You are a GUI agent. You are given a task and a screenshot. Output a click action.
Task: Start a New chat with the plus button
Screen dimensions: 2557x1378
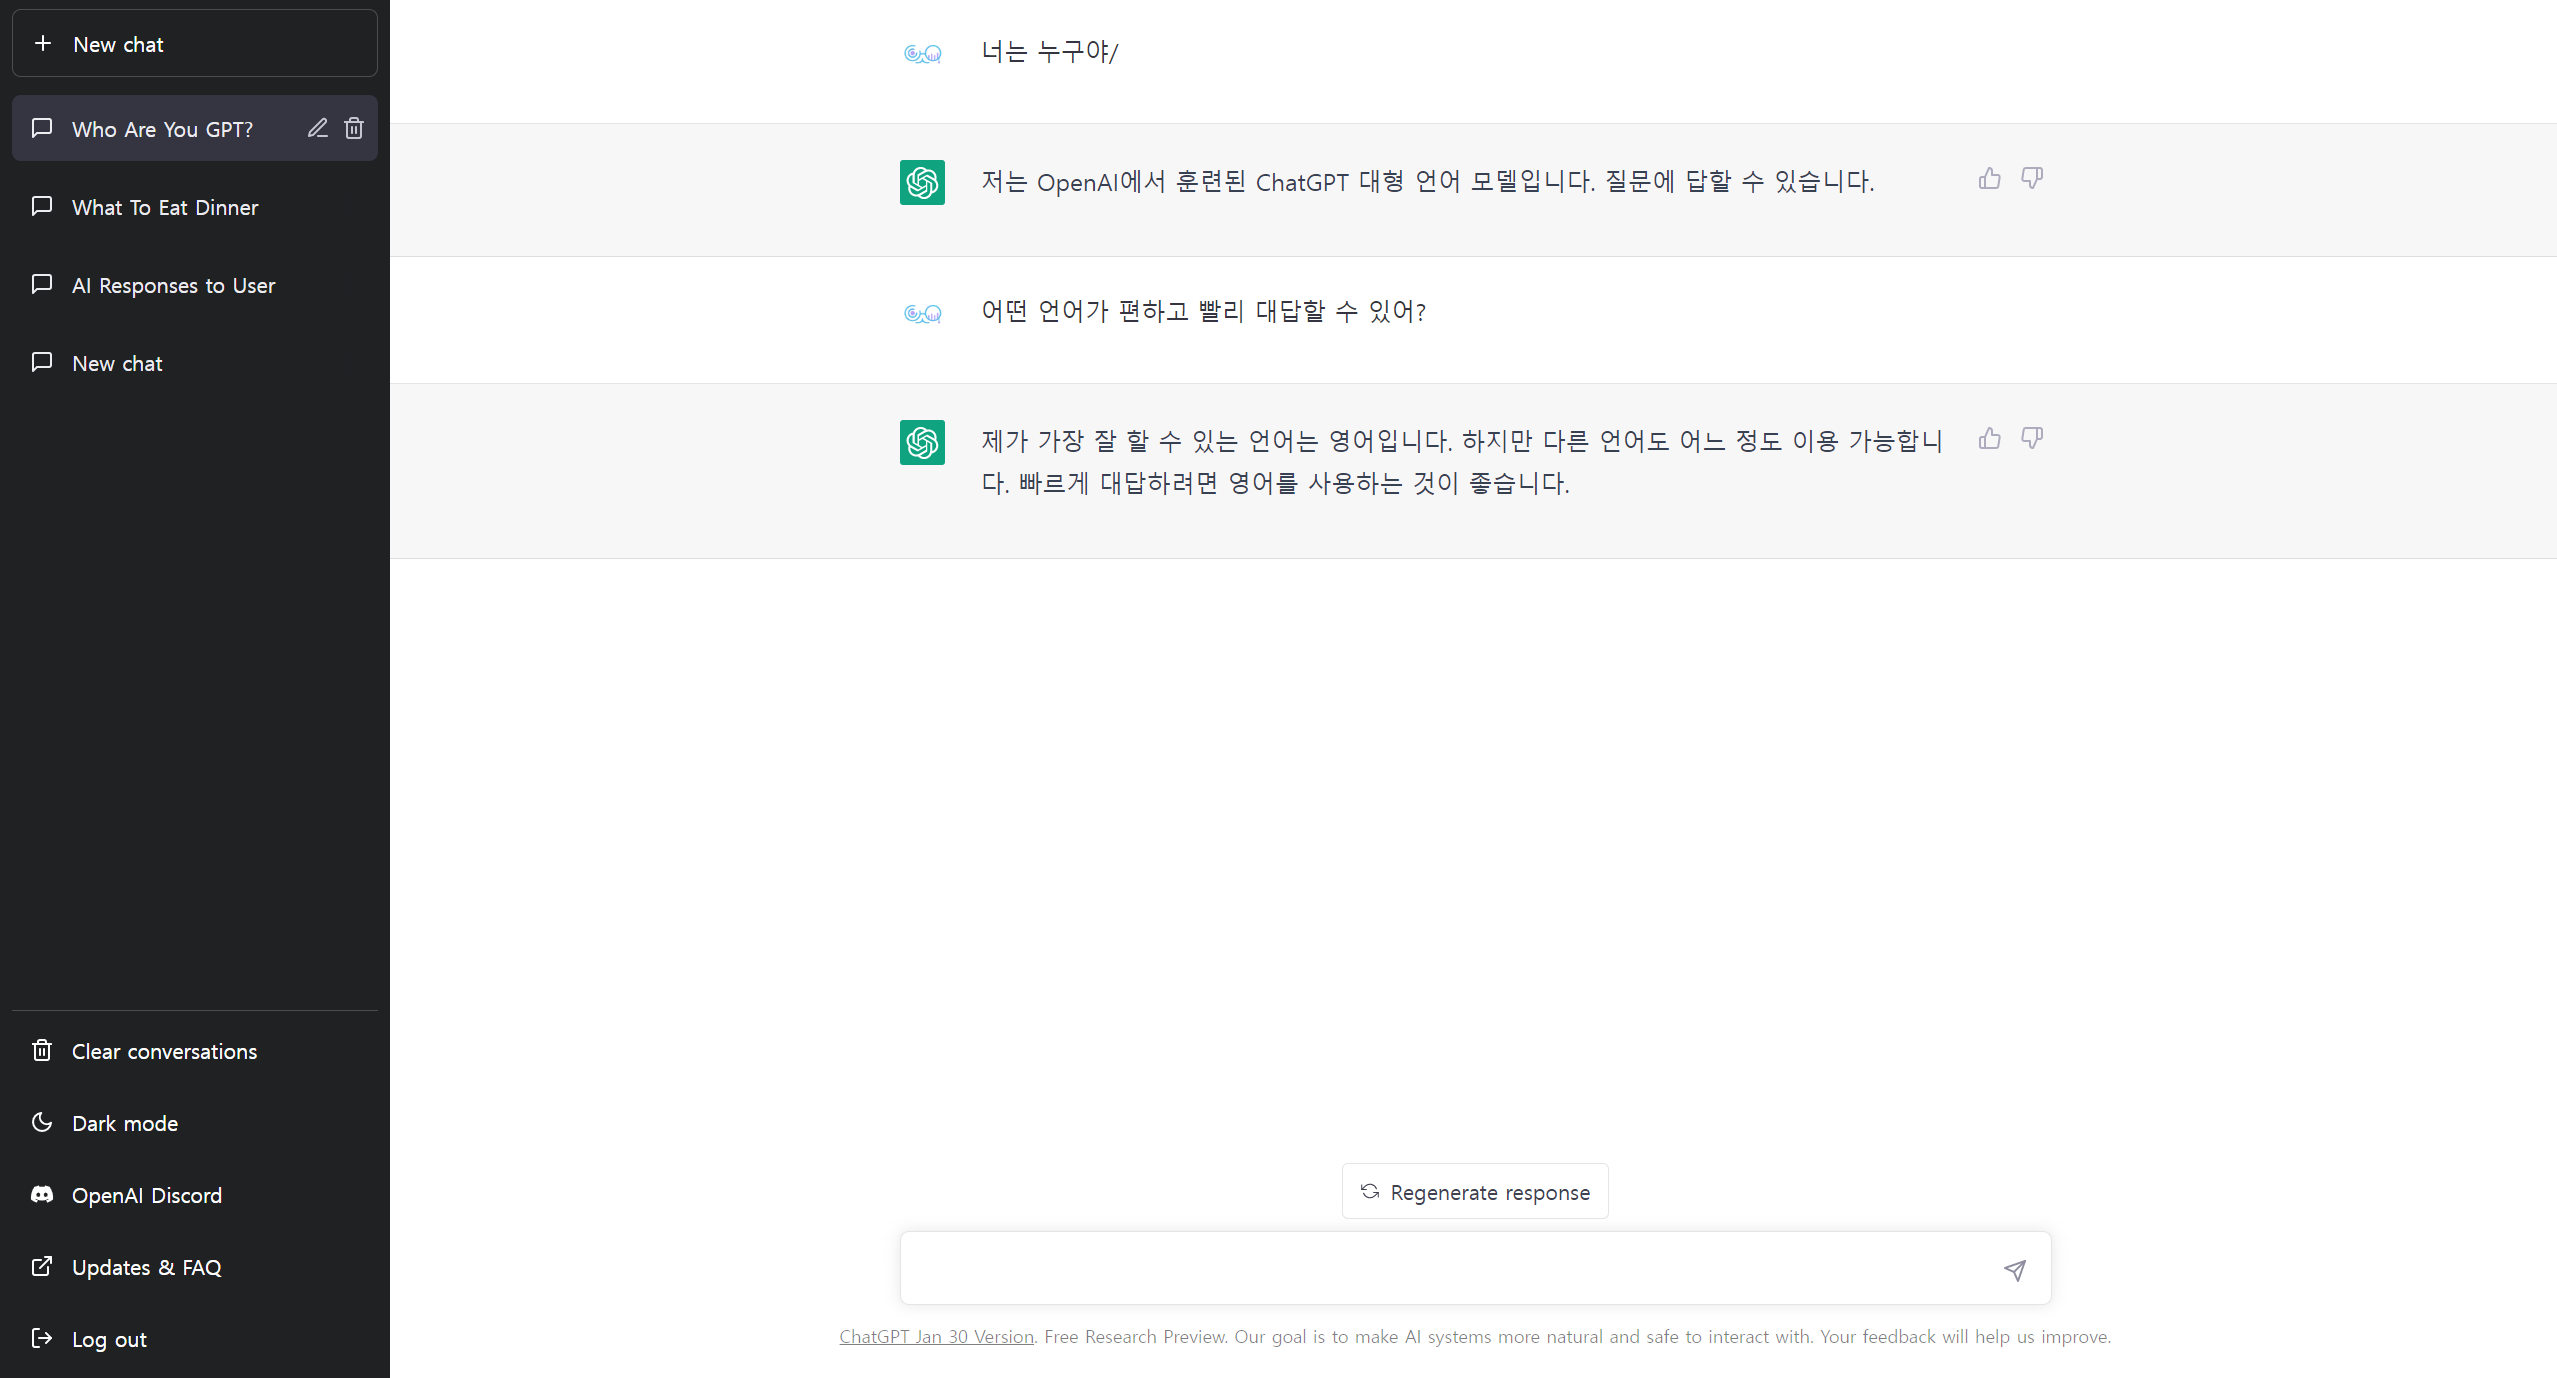(194, 44)
